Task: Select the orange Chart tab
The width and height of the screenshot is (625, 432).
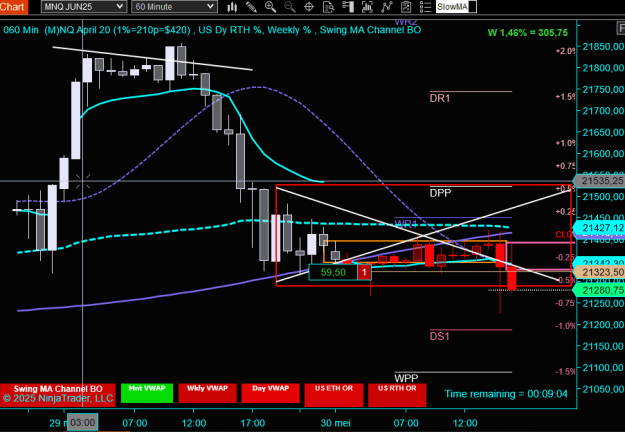Action: [14, 7]
